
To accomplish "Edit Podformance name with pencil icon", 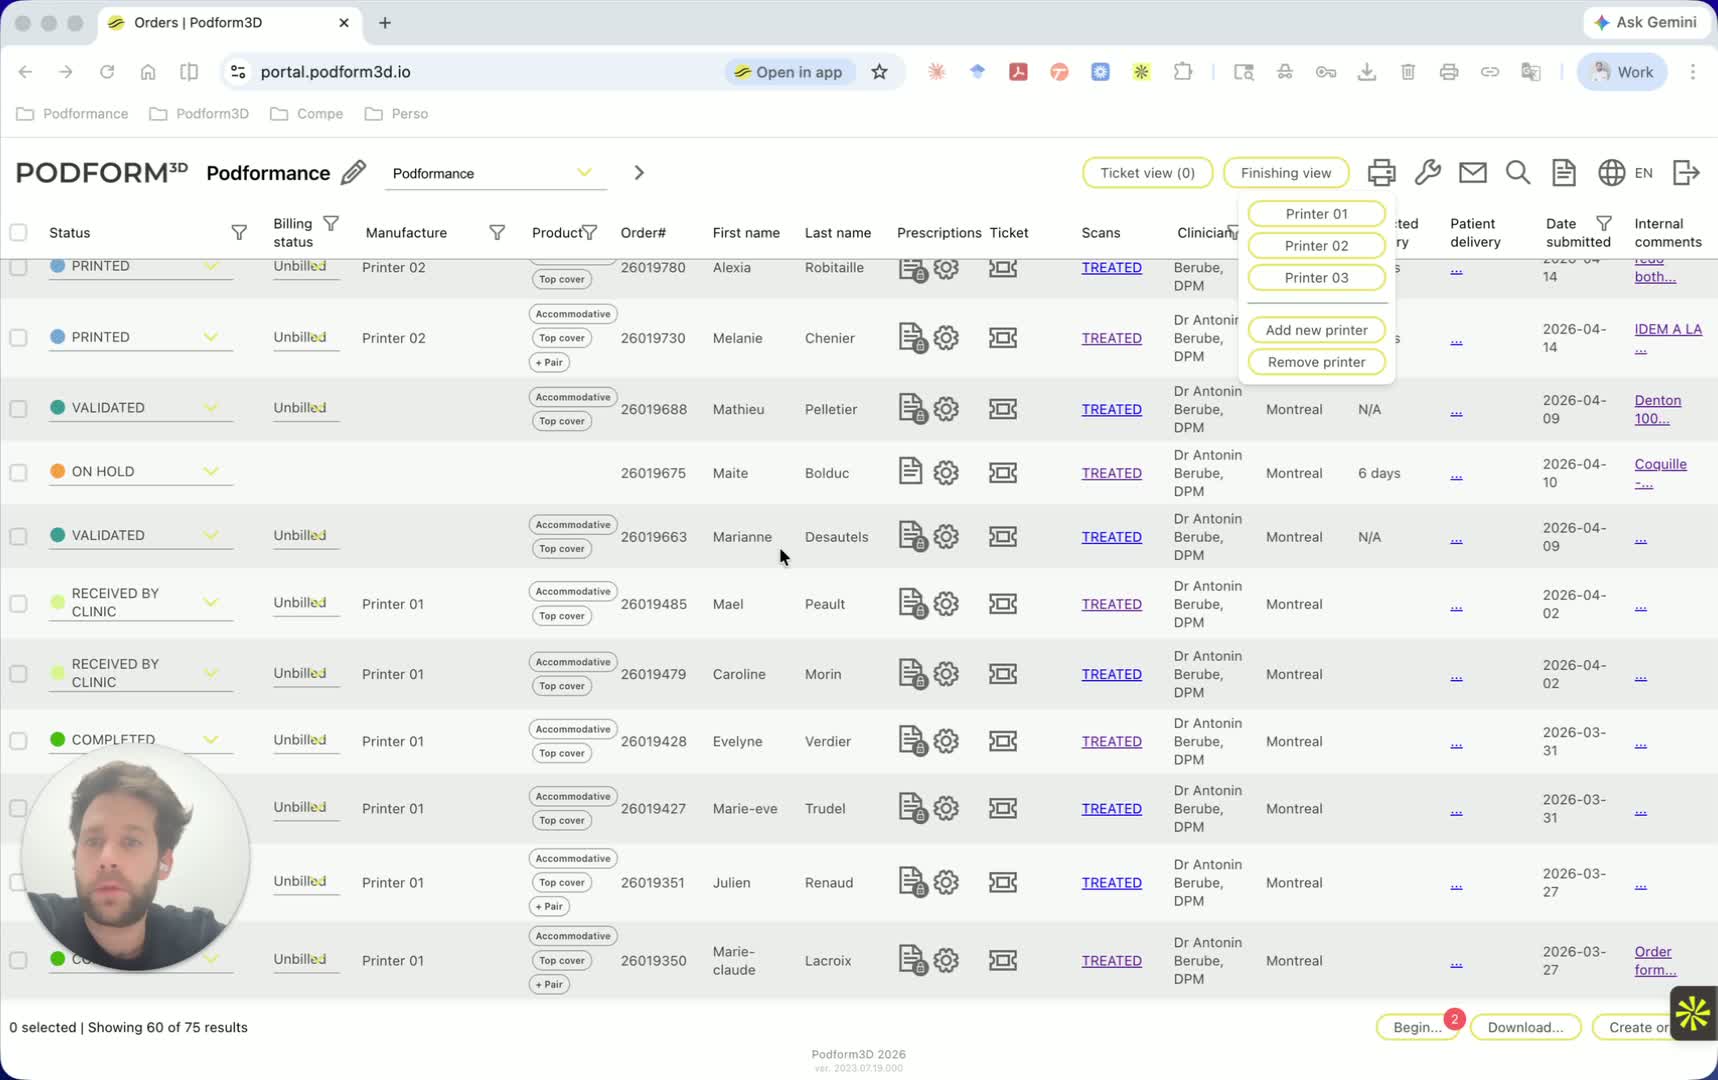I will (x=353, y=173).
